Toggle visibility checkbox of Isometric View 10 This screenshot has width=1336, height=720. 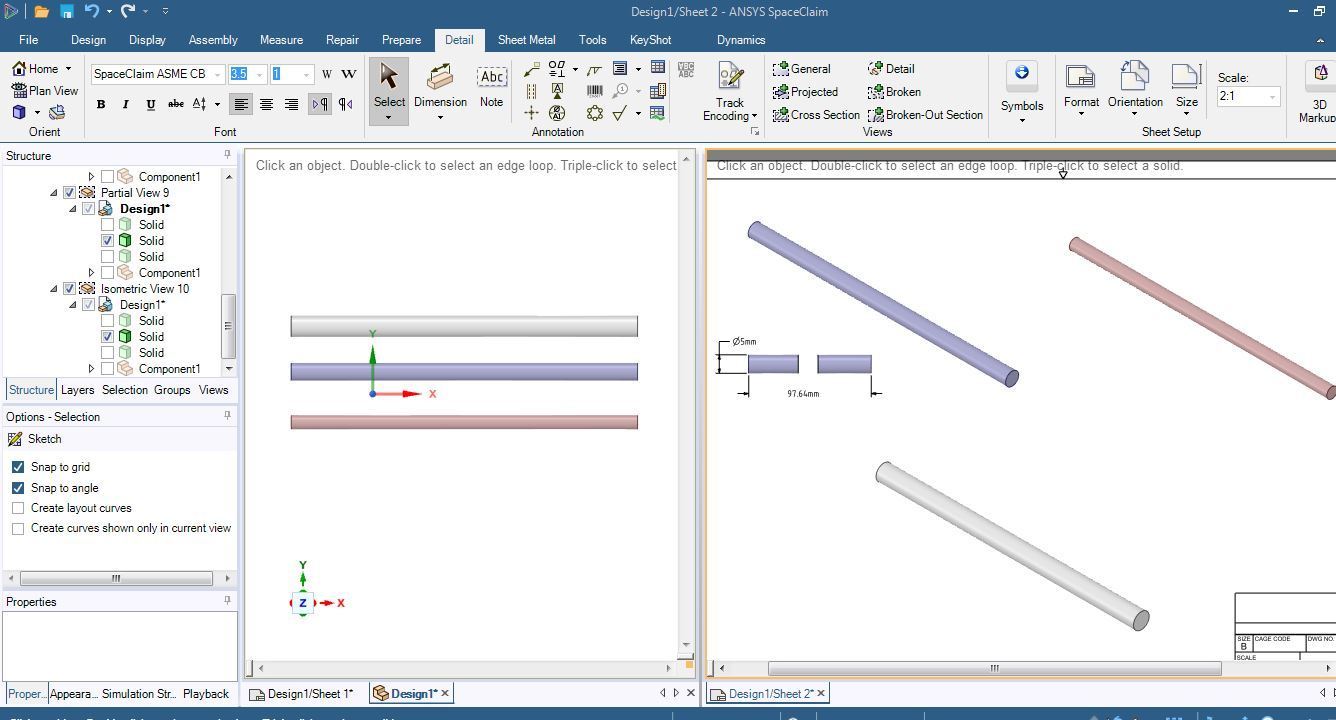pos(69,289)
